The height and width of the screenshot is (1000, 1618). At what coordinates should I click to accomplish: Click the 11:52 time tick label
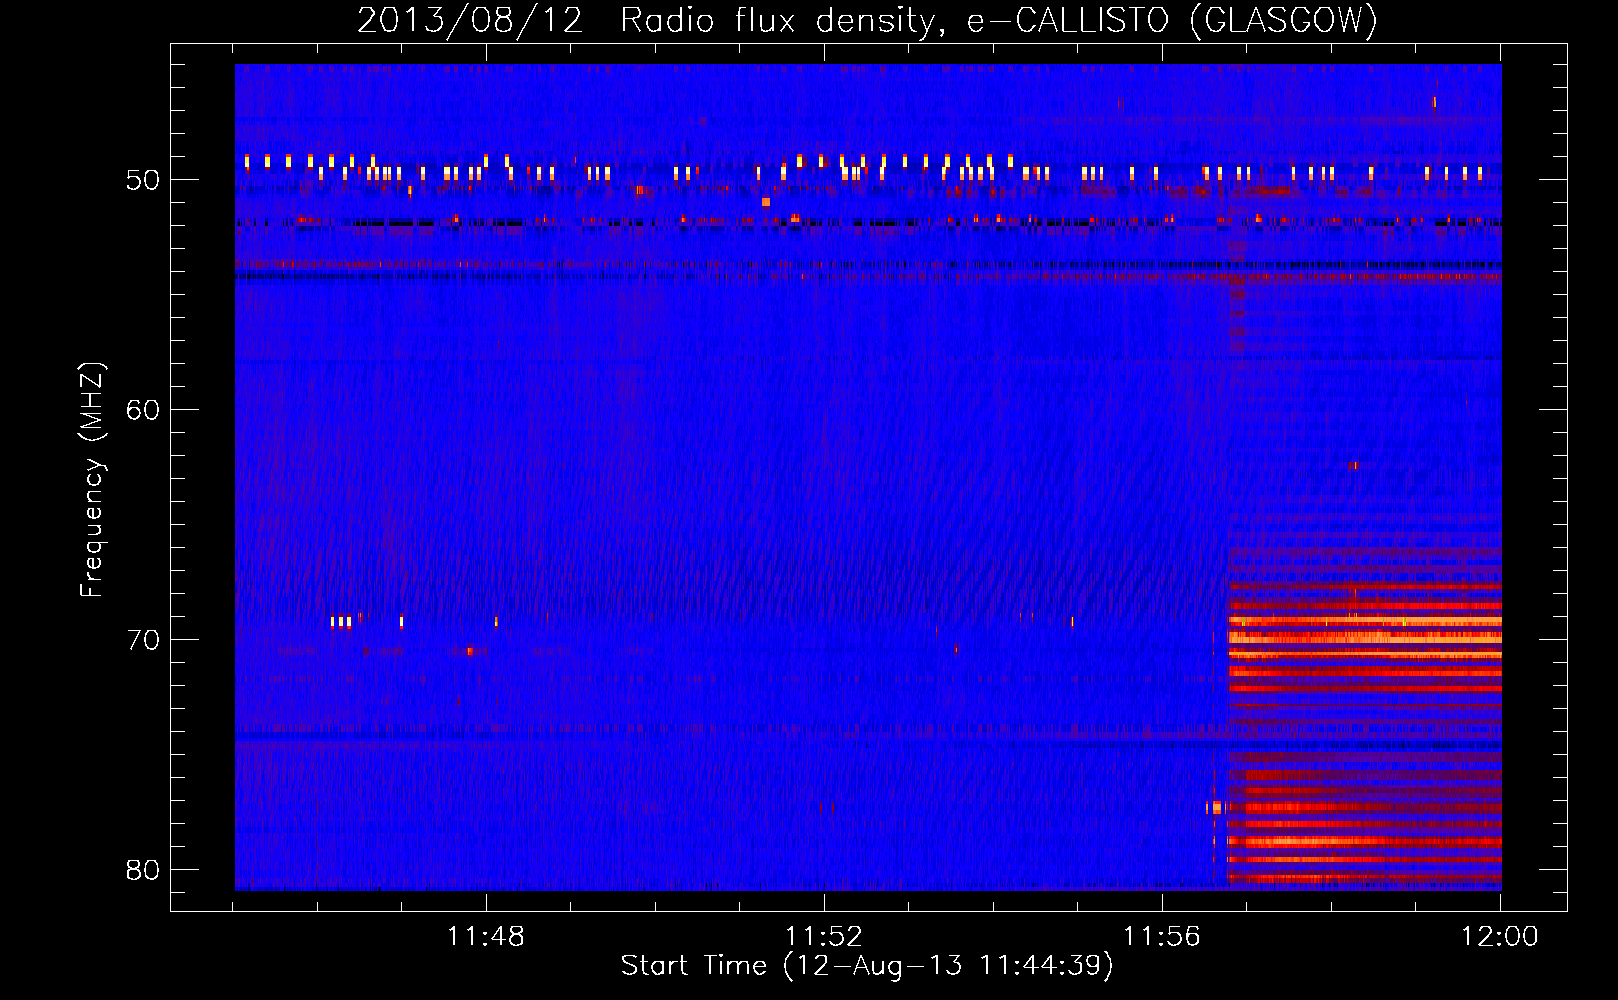tap(824, 937)
